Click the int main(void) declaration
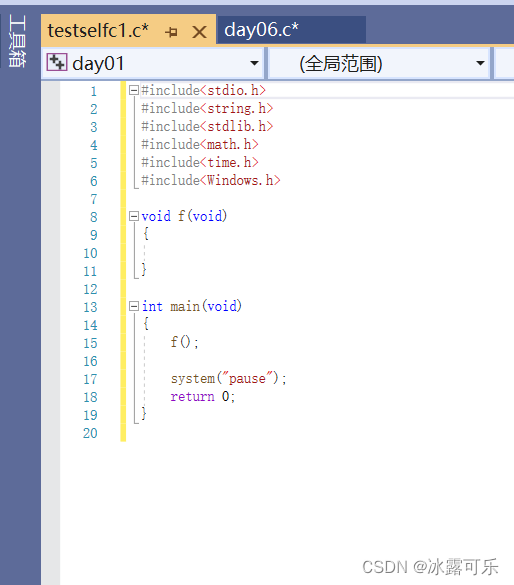The image size is (514, 585). coord(192,307)
